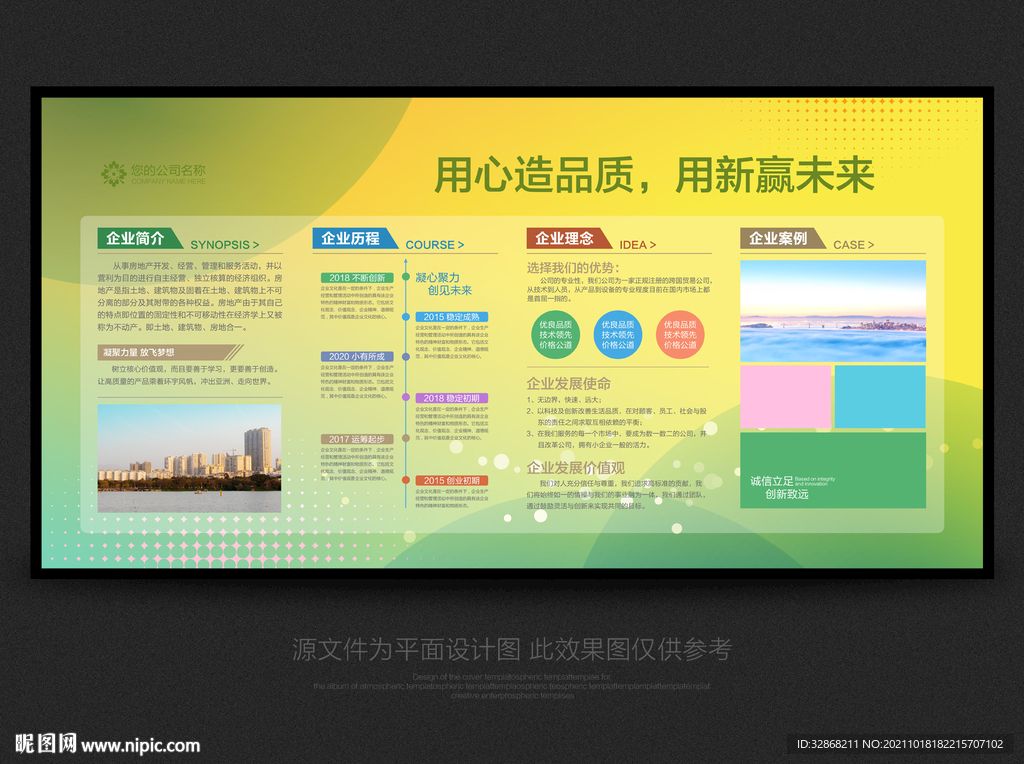Click the 凝心聚力 创见未来 slogan
Image resolution: width=1024 pixels, height=764 pixels.
443,284
